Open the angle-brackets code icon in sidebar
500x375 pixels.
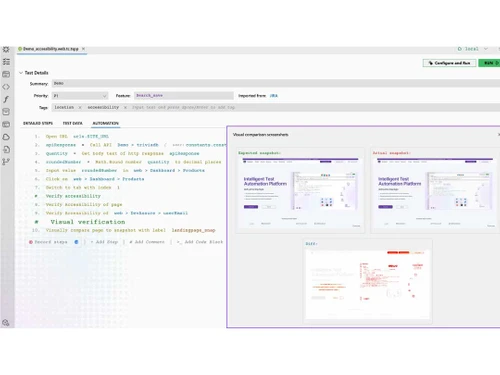tap(6, 87)
